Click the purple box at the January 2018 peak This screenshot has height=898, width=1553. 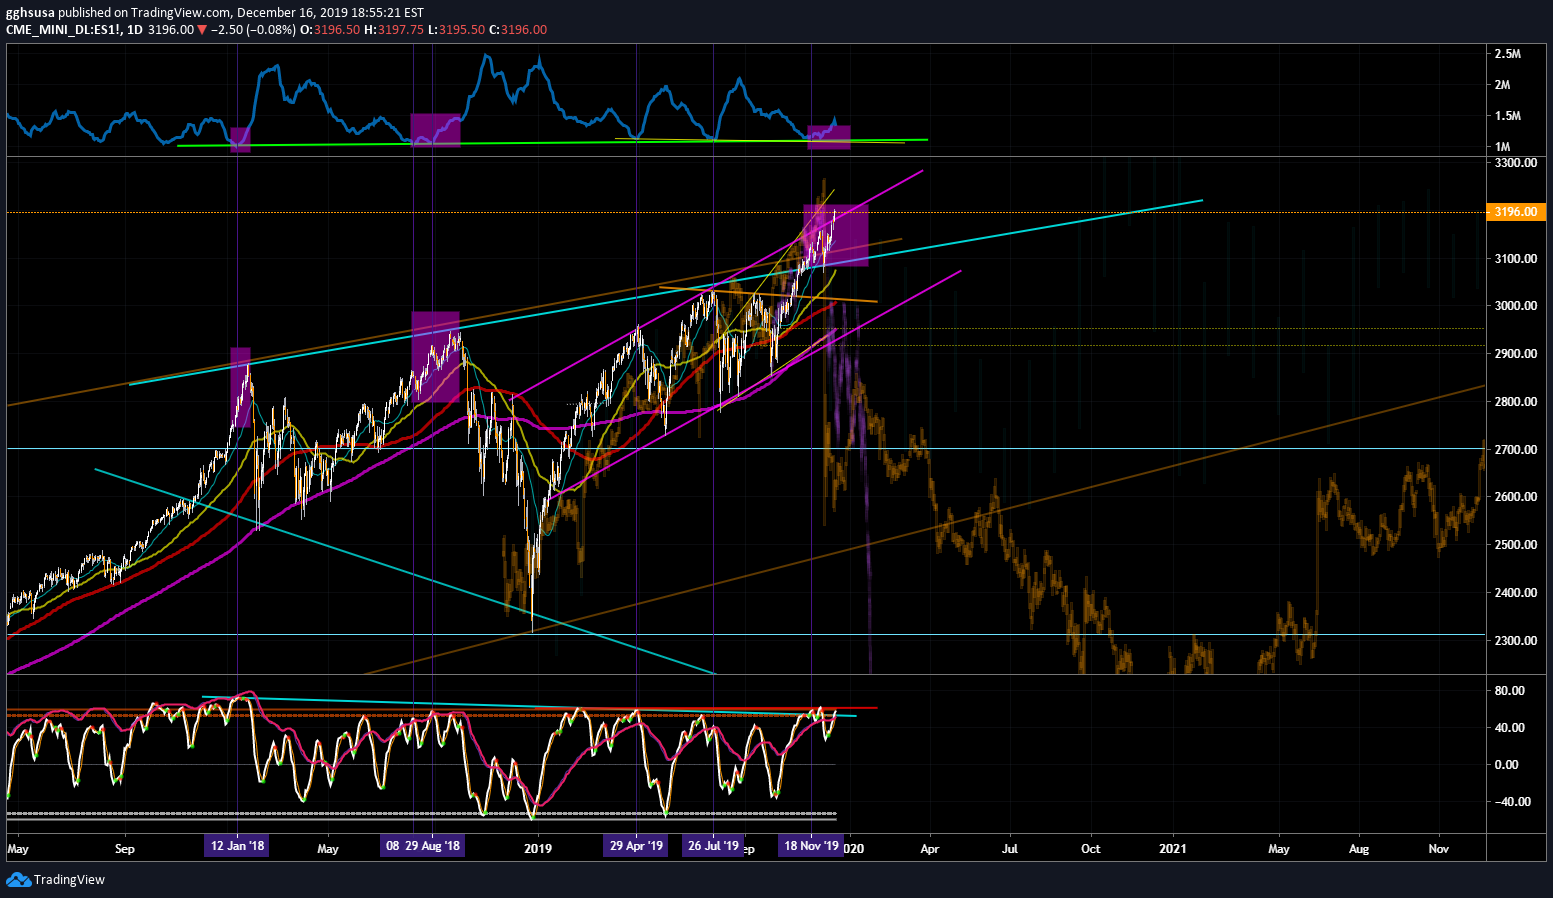[x=240, y=387]
